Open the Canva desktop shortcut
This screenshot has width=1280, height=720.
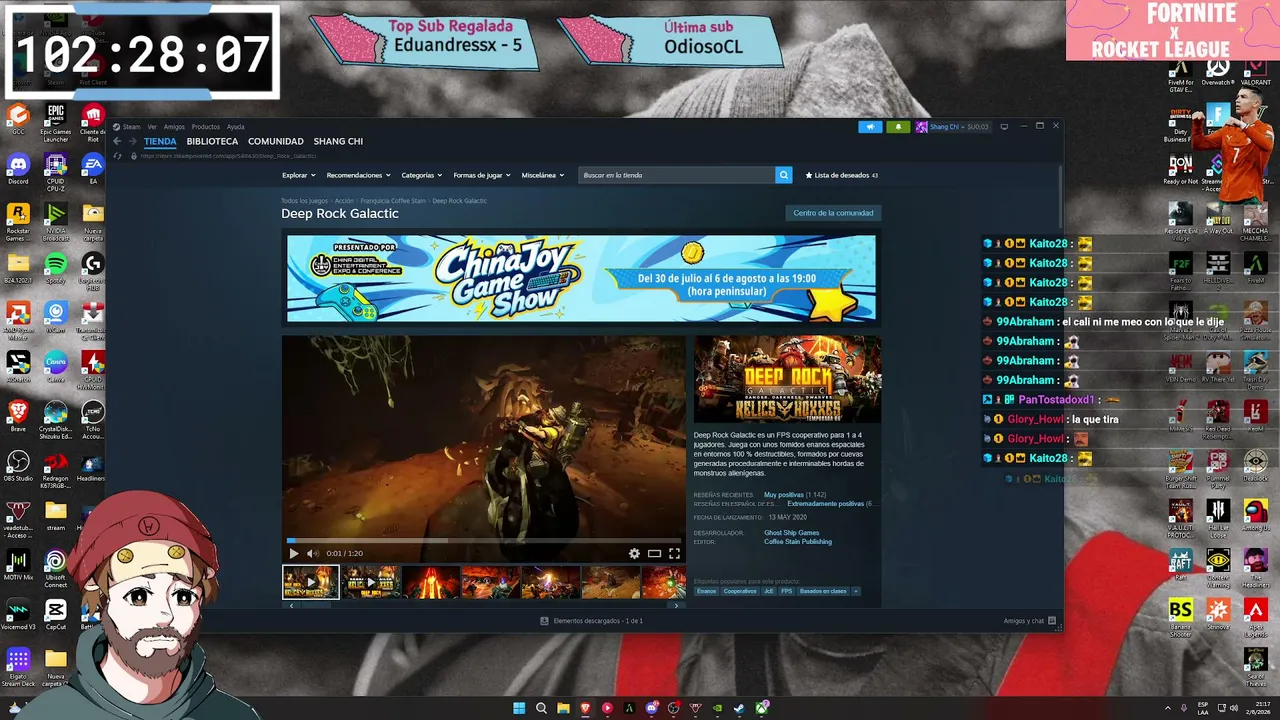pyautogui.click(x=56, y=366)
